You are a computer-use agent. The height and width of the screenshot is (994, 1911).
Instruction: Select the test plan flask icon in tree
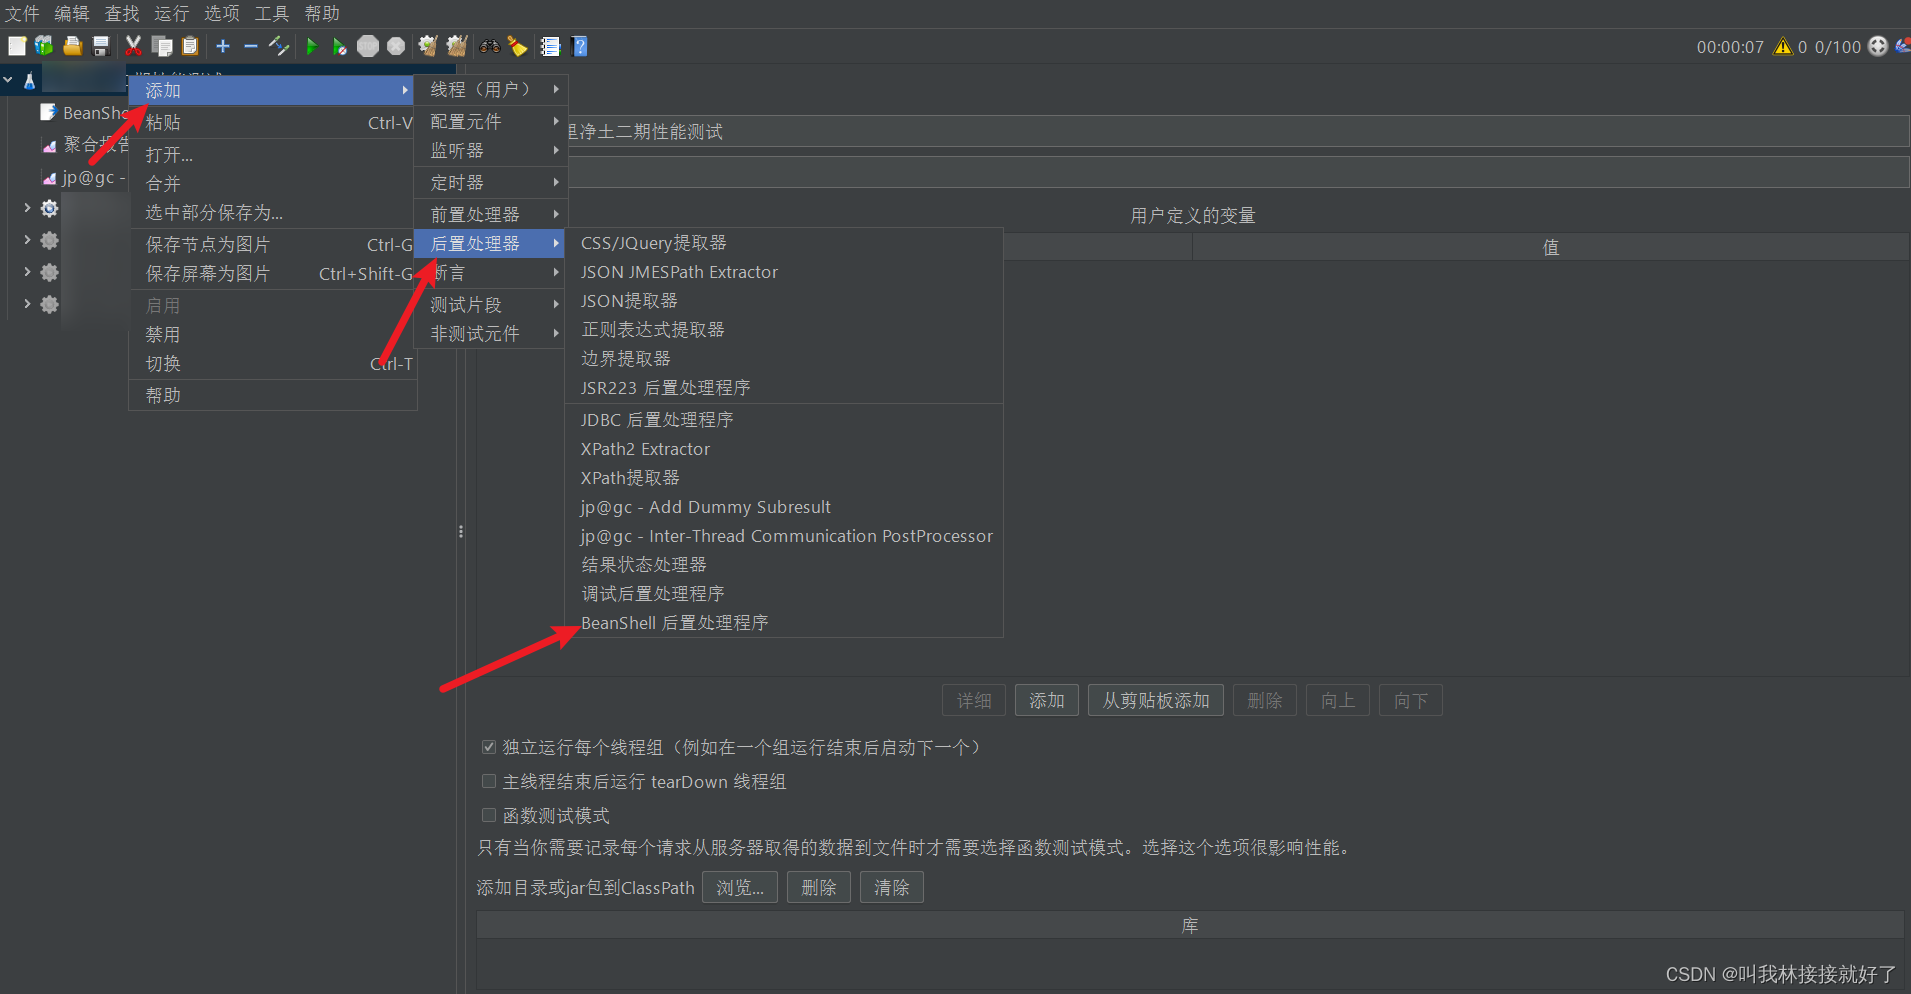point(30,81)
